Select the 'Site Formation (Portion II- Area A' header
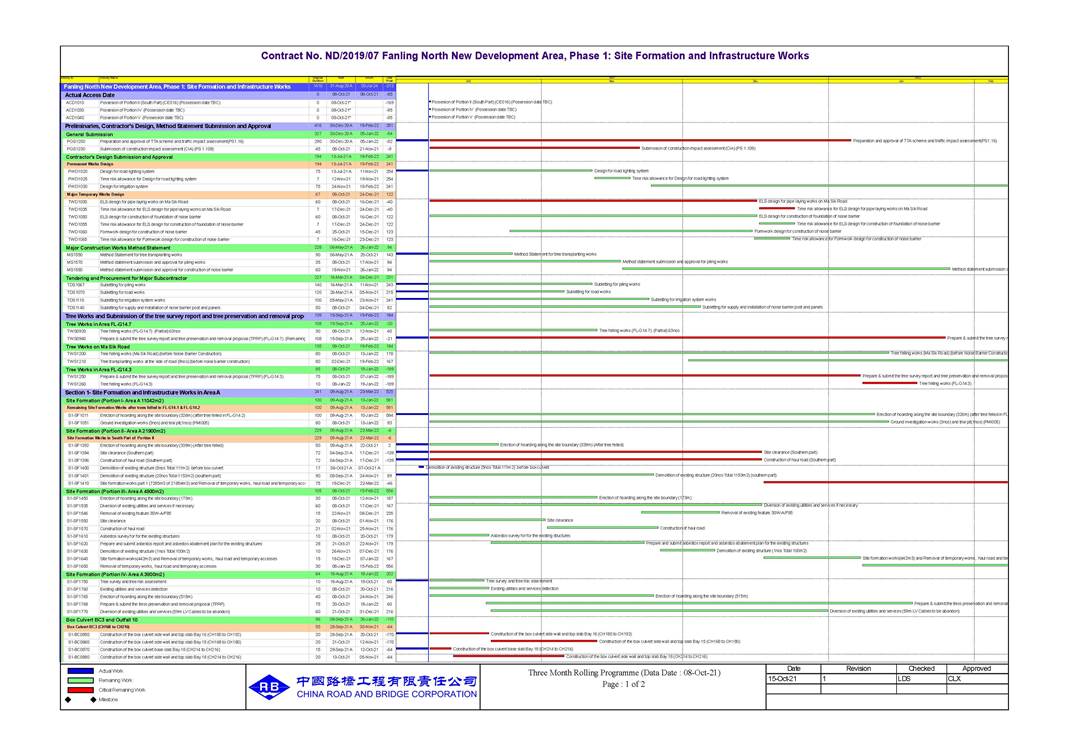Screen dimensions: 1068x756 228,430
